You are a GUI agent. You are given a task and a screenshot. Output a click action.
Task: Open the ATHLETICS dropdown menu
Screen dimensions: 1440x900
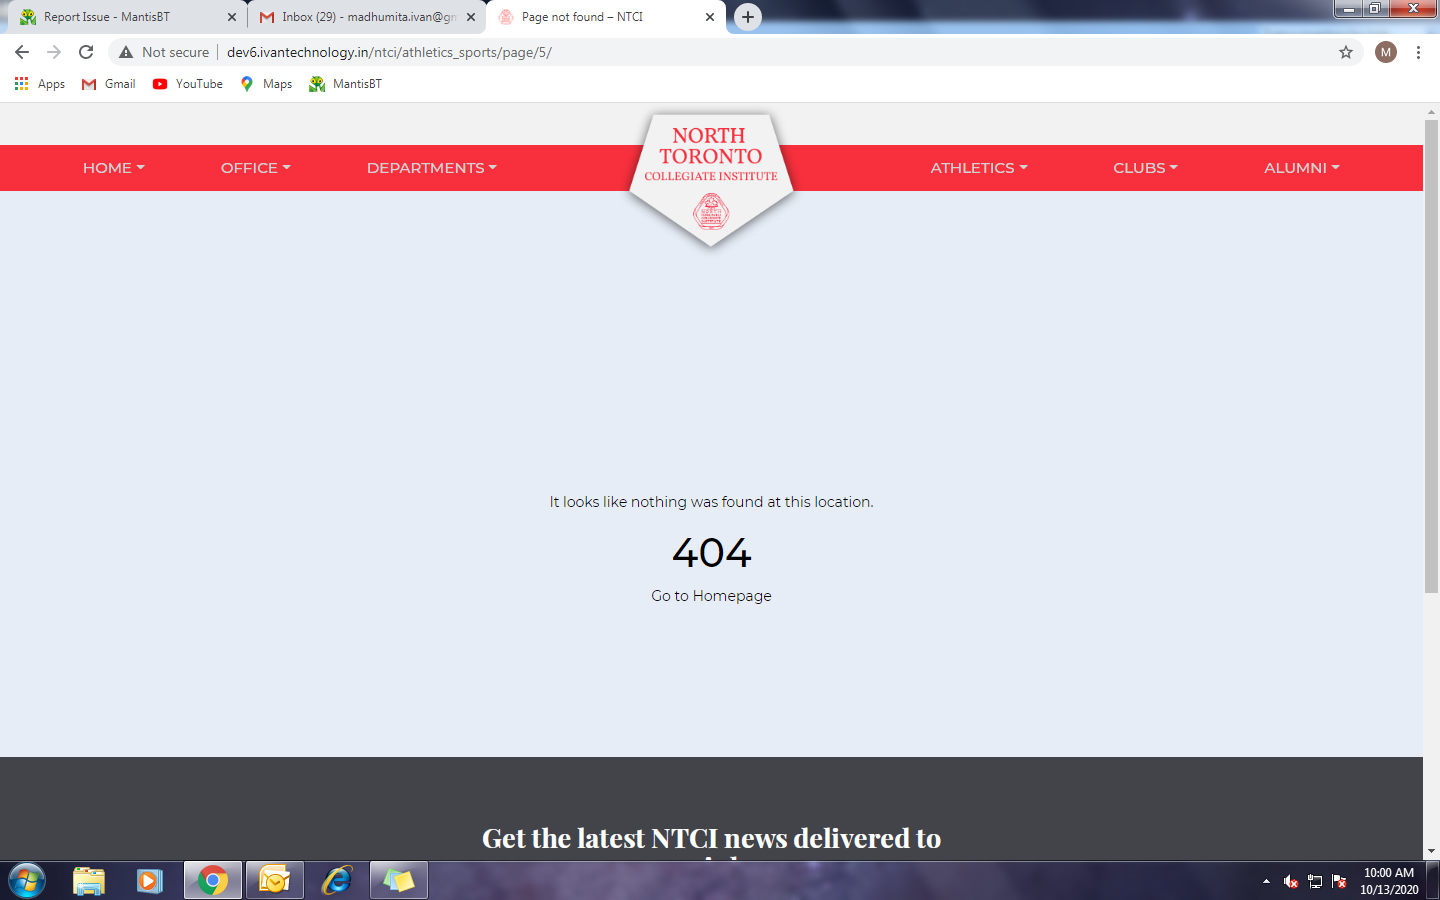point(978,168)
